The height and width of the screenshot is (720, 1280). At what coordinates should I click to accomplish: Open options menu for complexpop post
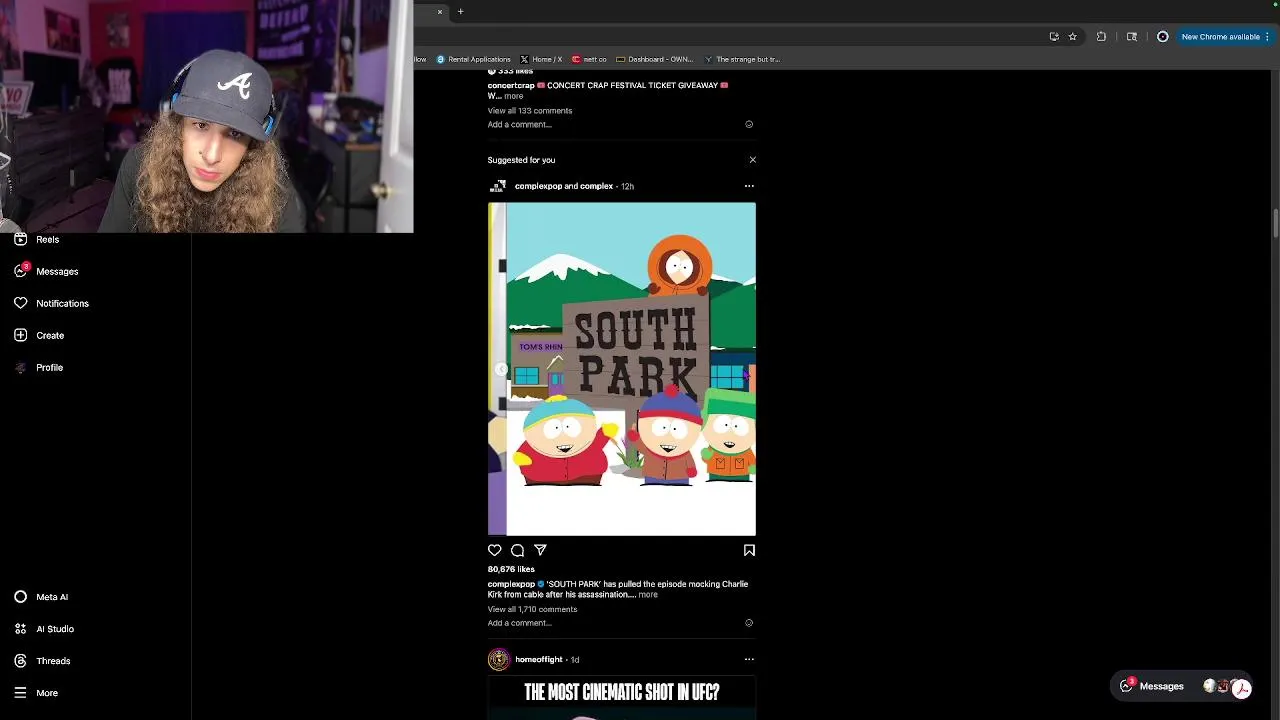pyautogui.click(x=749, y=186)
